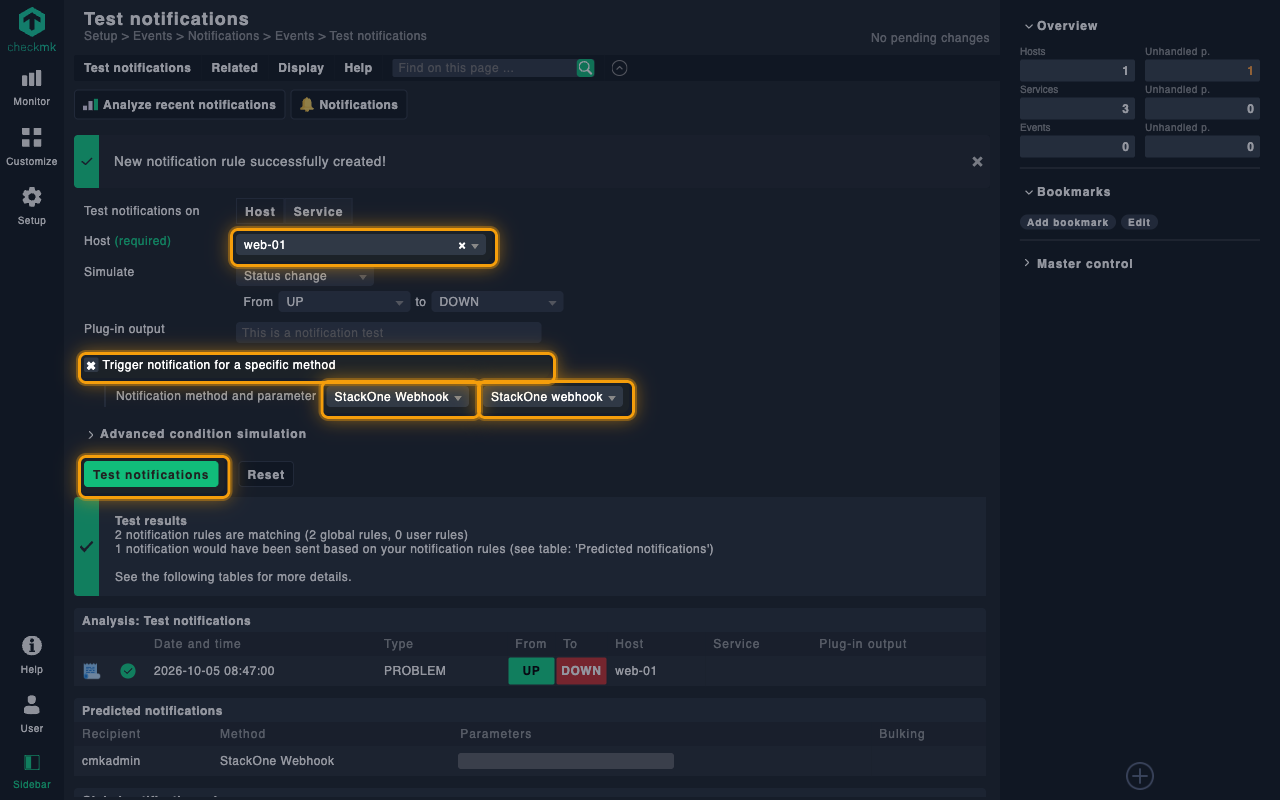The image size is (1280, 800).
Task: Focus the Find on this page field
Action: pos(483,68)
